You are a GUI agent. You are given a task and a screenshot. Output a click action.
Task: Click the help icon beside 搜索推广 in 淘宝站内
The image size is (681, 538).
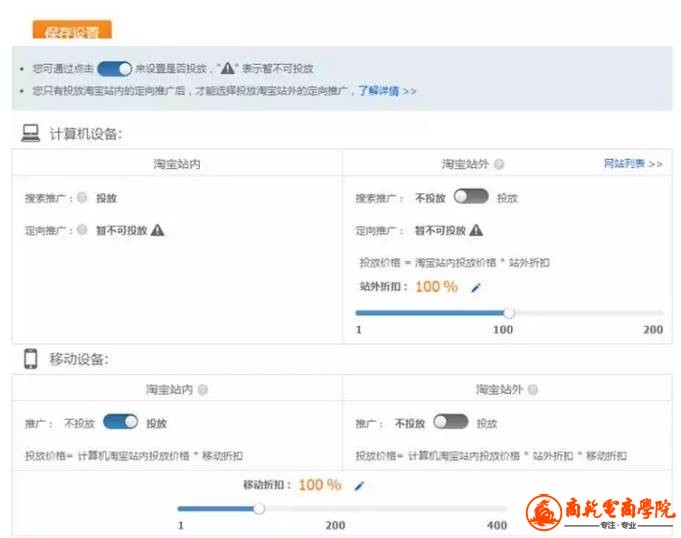point(82,198)
